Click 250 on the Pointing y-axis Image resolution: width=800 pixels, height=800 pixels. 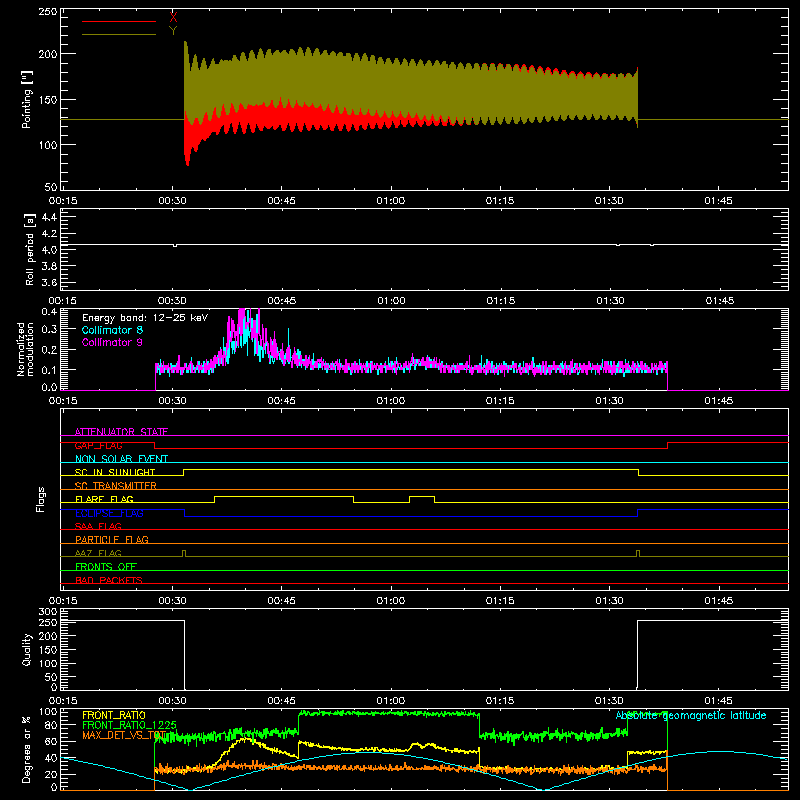(47, 12)
